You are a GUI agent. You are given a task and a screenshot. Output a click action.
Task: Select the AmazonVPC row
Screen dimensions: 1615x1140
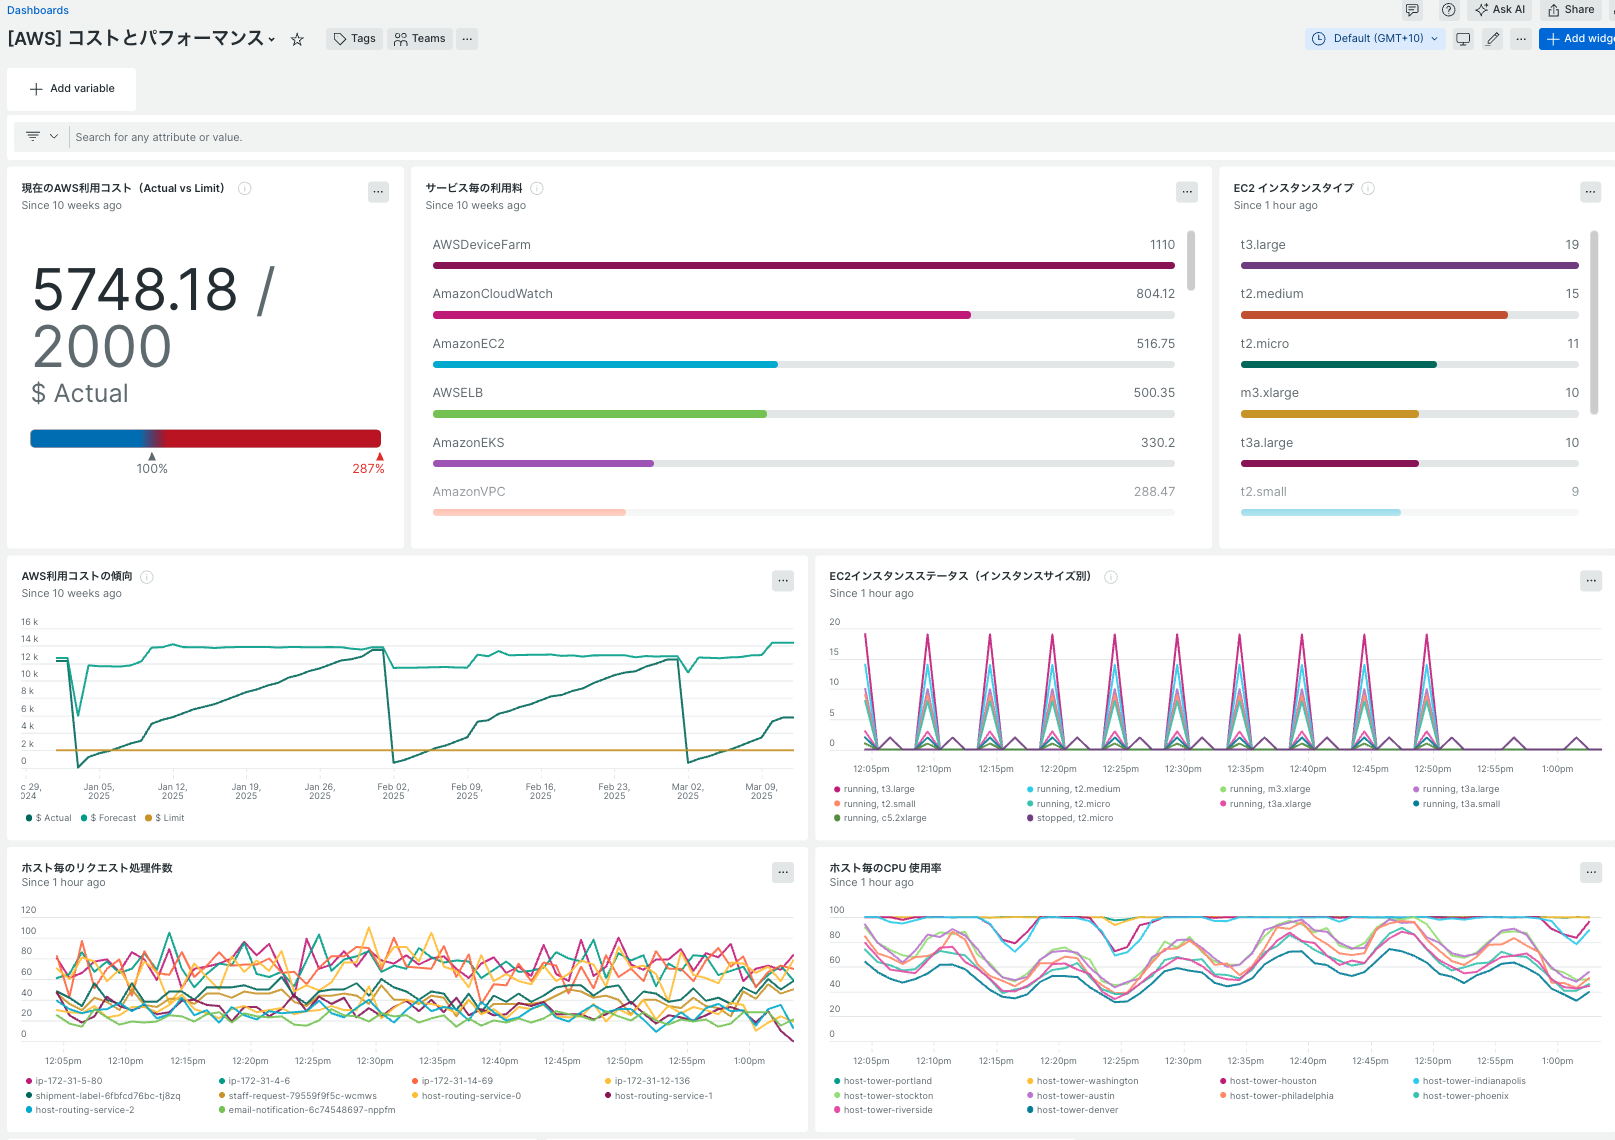pyautogui.click(x=804, y=501)
